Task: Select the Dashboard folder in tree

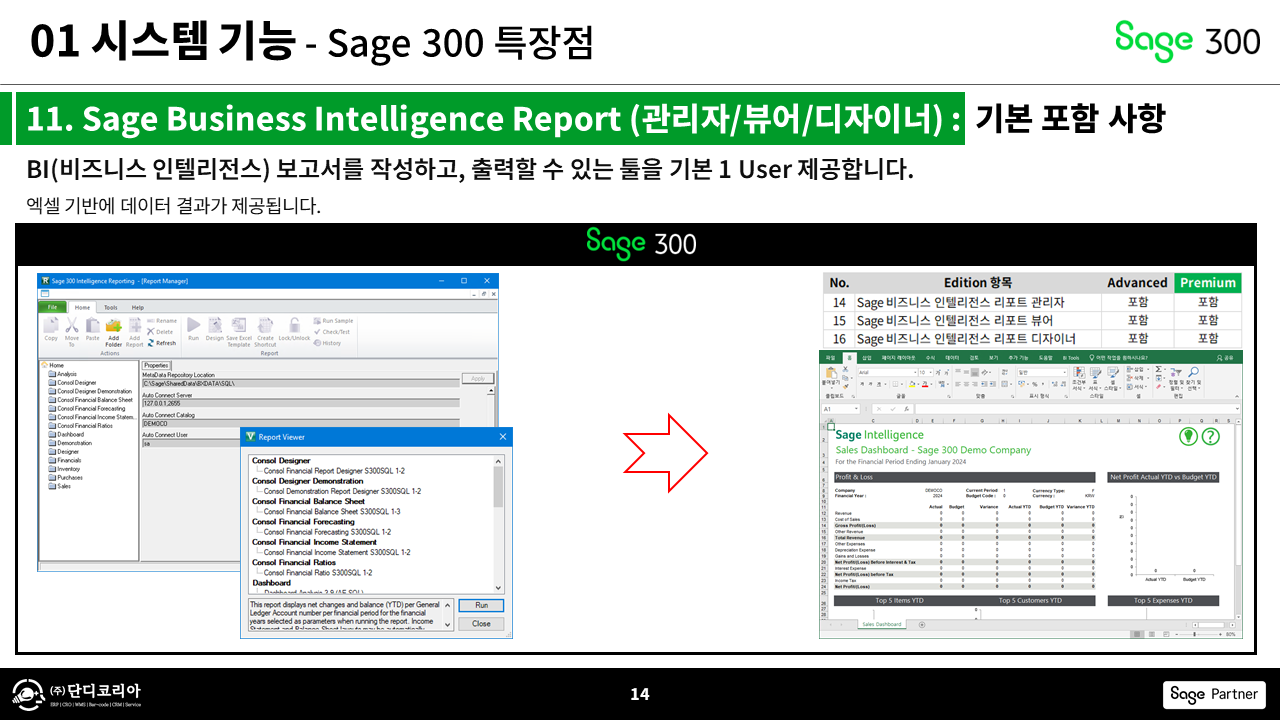Action: point(67,435)
